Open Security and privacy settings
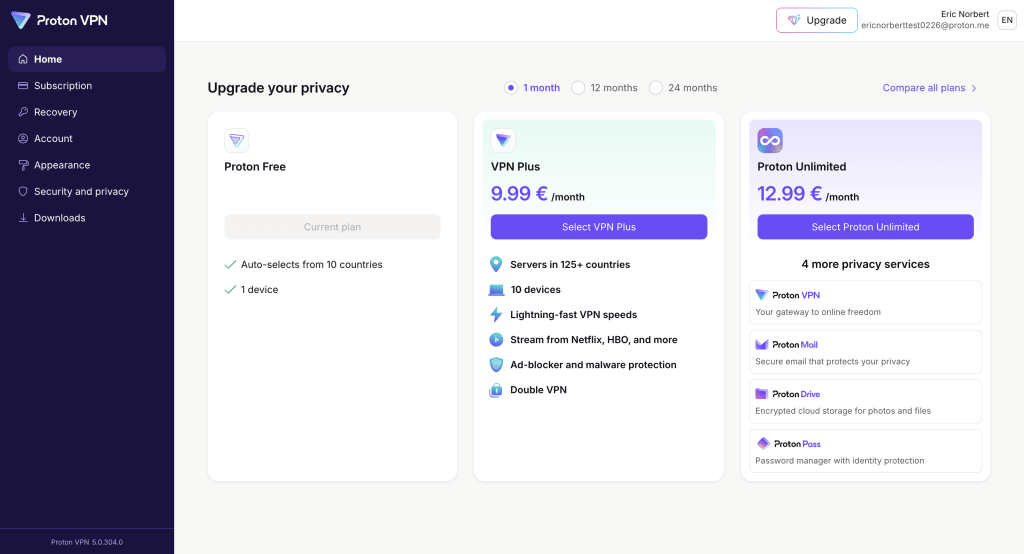The height and width of the screenshot is (554, 1024). [x=87, y=191]
